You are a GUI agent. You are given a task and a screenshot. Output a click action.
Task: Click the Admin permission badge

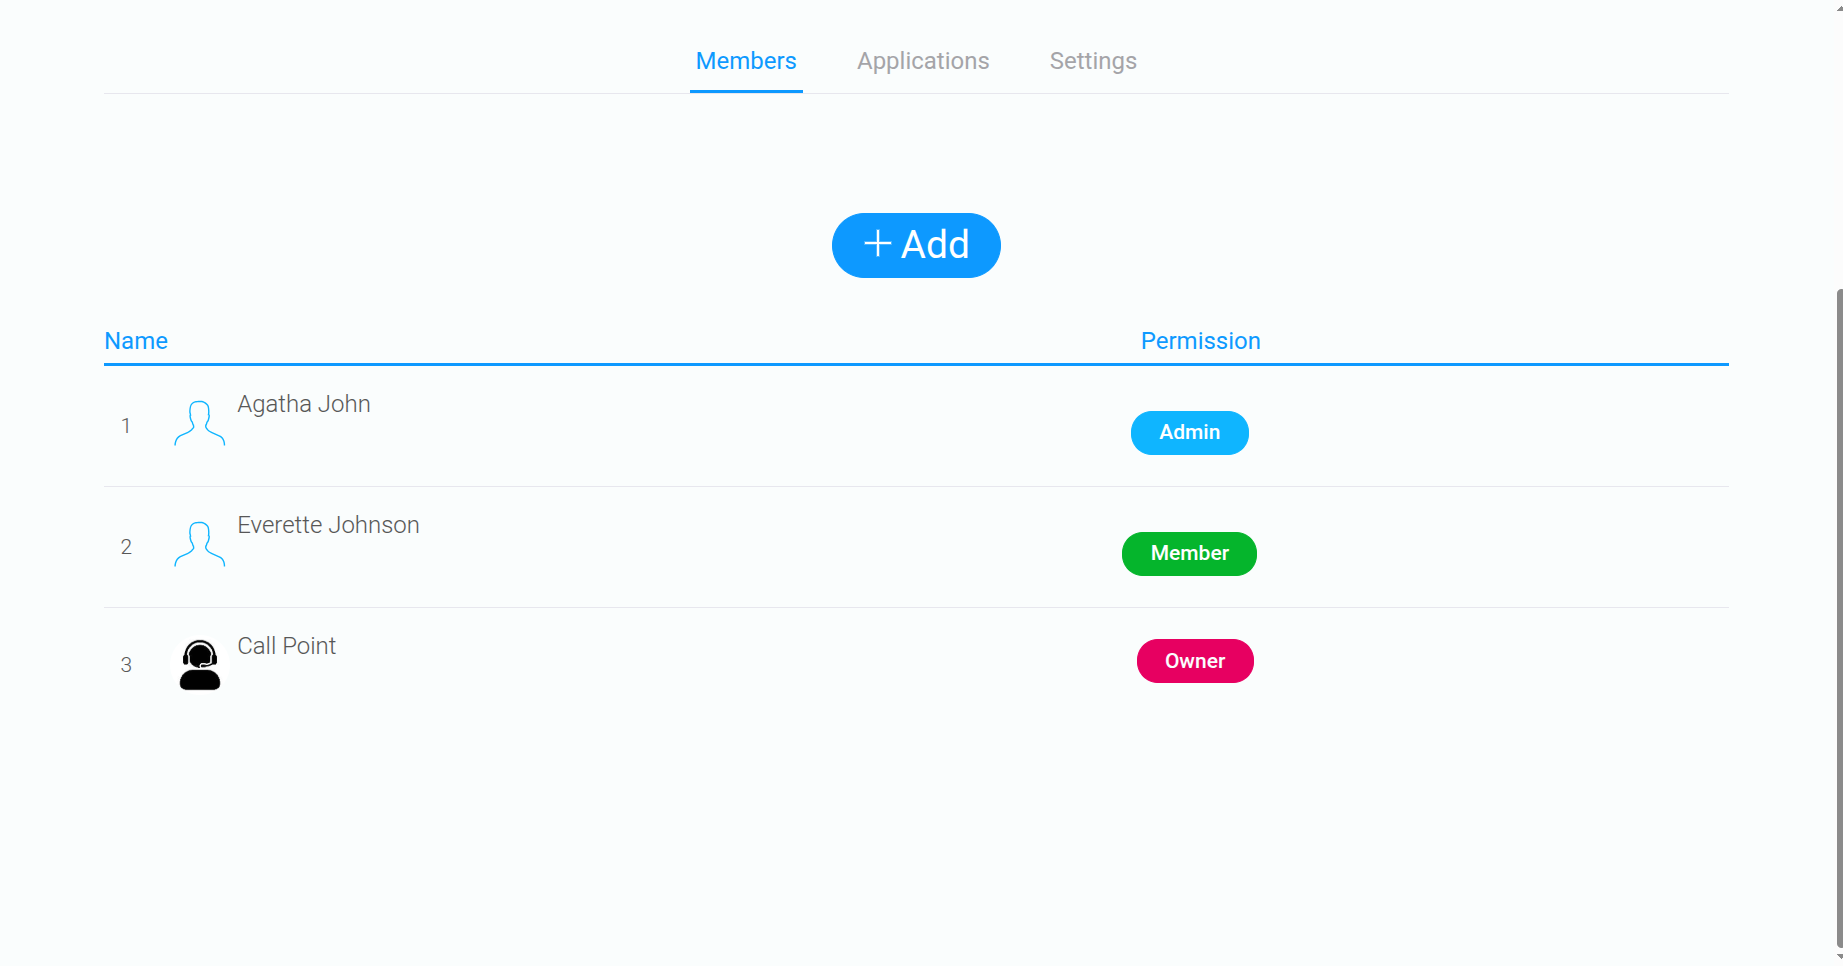pyautogui.click(x=1190, y=433)
